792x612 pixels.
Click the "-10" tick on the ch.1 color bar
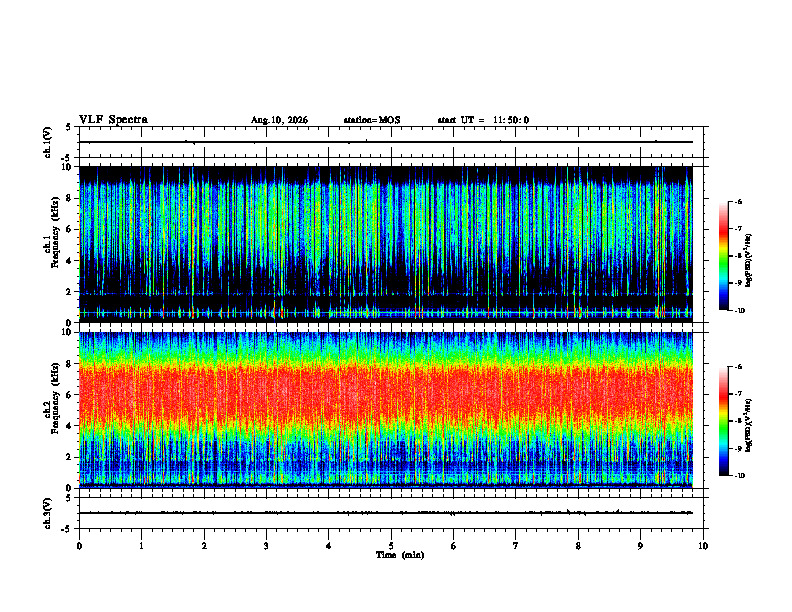click(740, 311)
